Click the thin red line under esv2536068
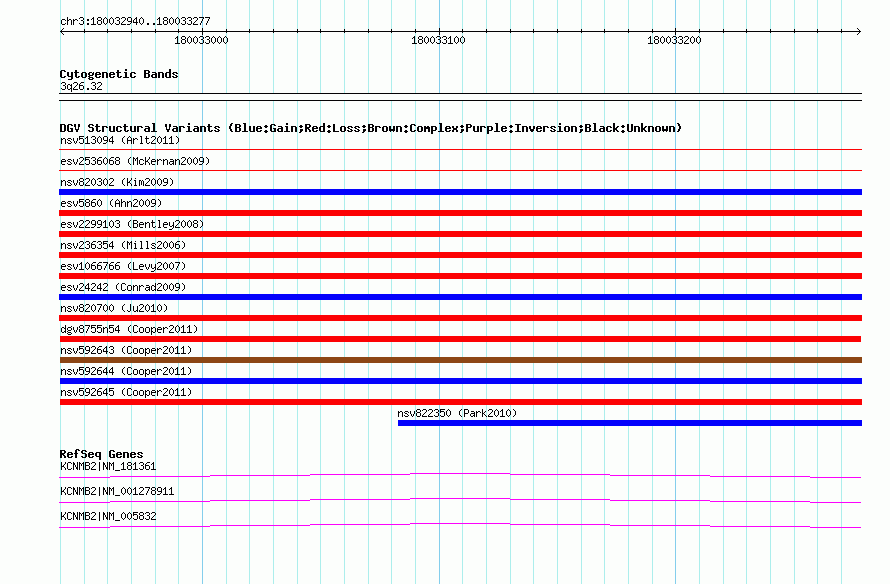Viewport: 890px width, 584px height. (460, 170)
